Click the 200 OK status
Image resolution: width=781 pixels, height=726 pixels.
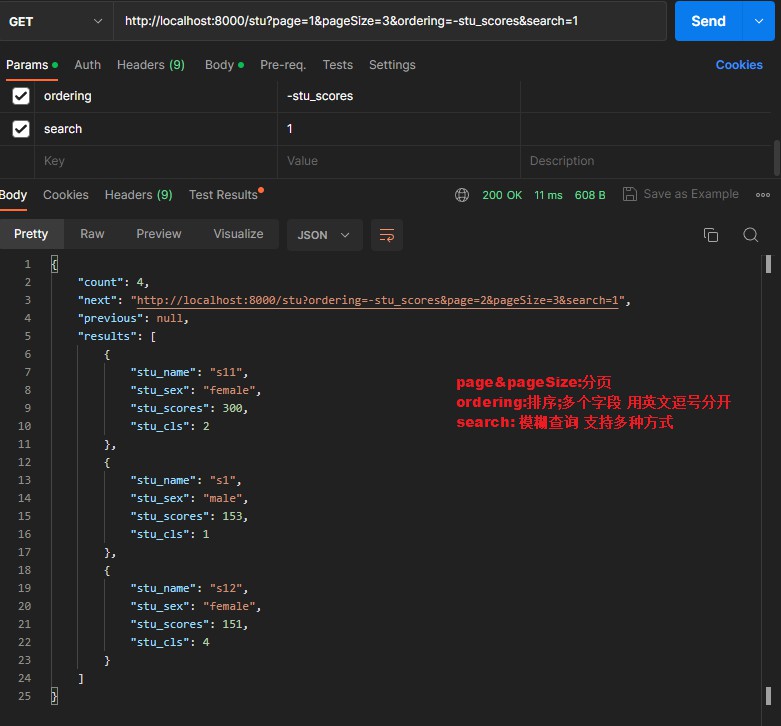pyautogui.click(x=502, y=195)
